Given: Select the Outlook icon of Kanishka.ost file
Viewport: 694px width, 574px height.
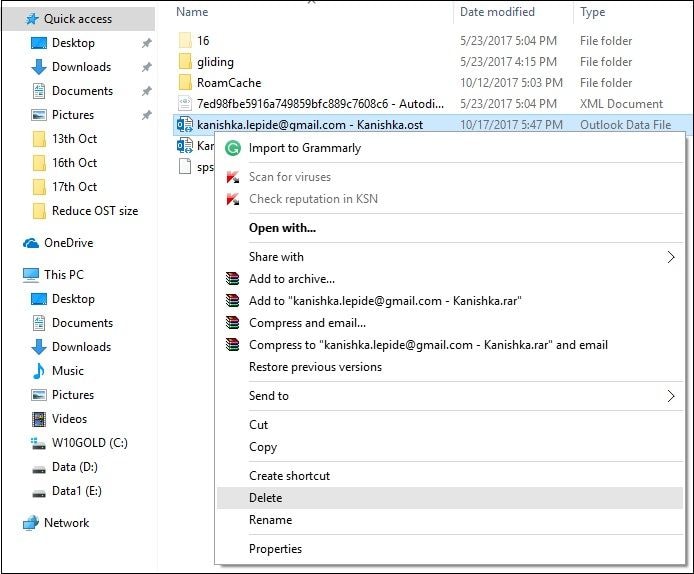Looking at the screenshot, I should pos(185,125).
